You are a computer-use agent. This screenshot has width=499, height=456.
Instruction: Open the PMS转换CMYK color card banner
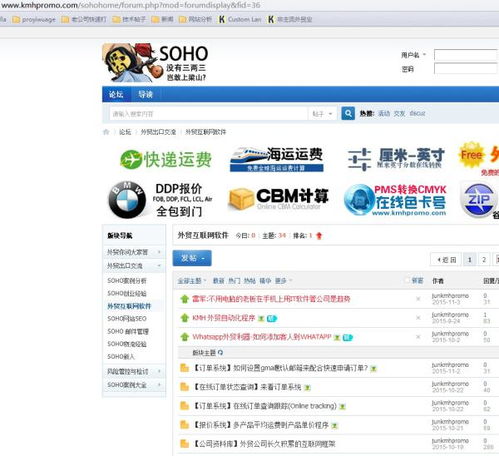click(395, 199)
